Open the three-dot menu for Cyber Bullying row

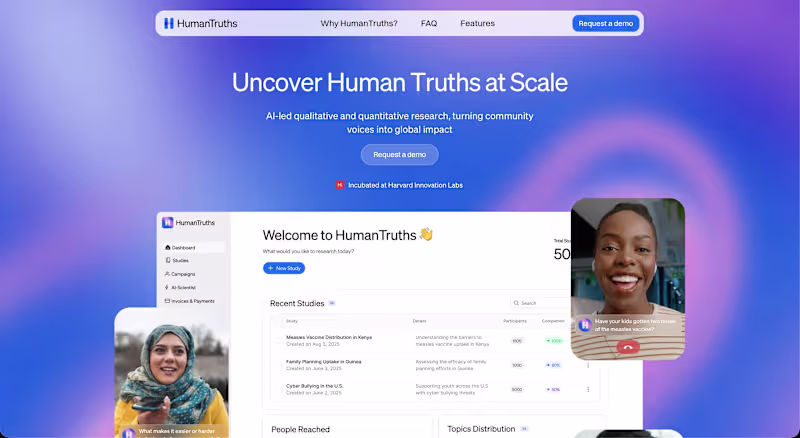pyautogui.click(x=588, y=390)
